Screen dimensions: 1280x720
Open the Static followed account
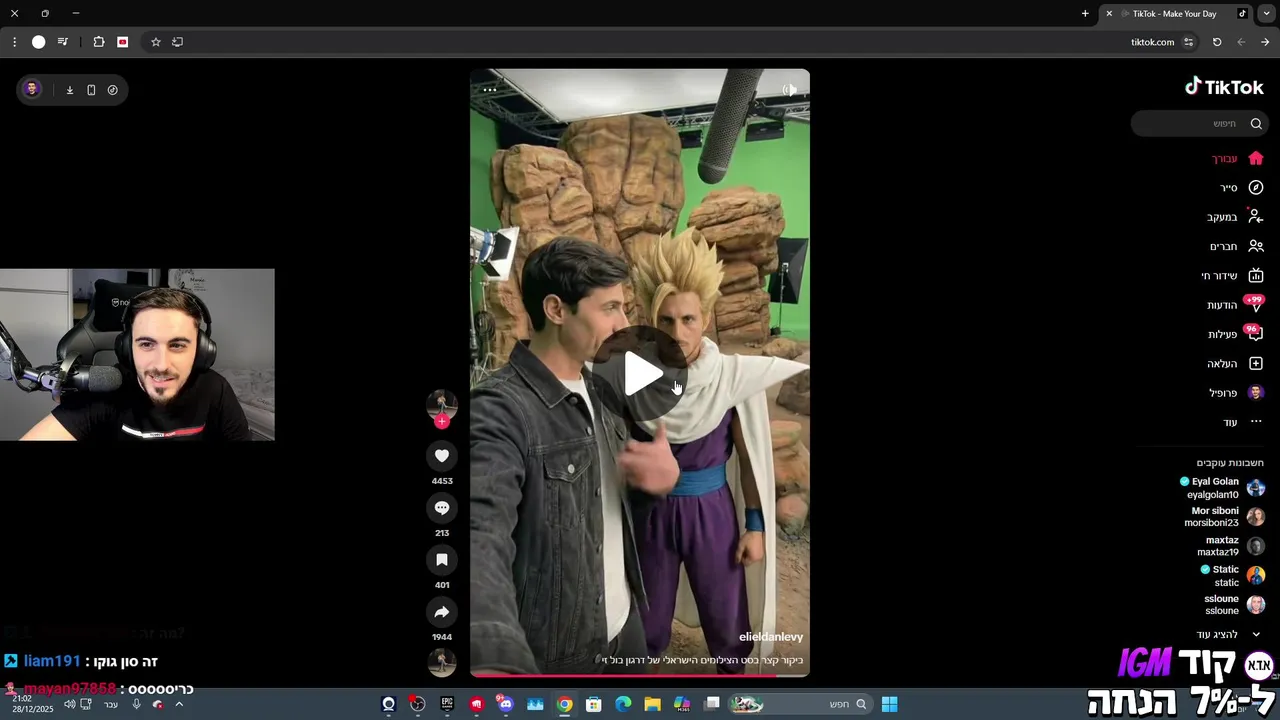(1233, 576)
